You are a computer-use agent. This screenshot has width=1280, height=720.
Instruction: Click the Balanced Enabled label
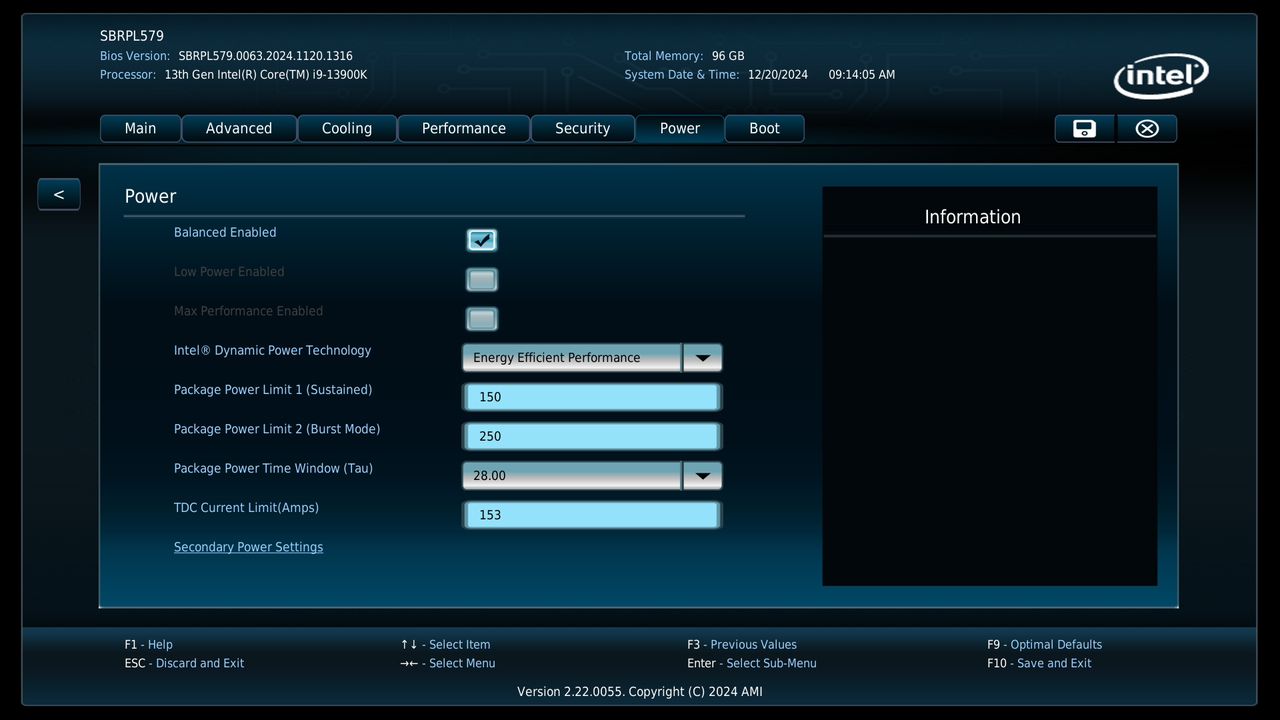pos(225,232)
